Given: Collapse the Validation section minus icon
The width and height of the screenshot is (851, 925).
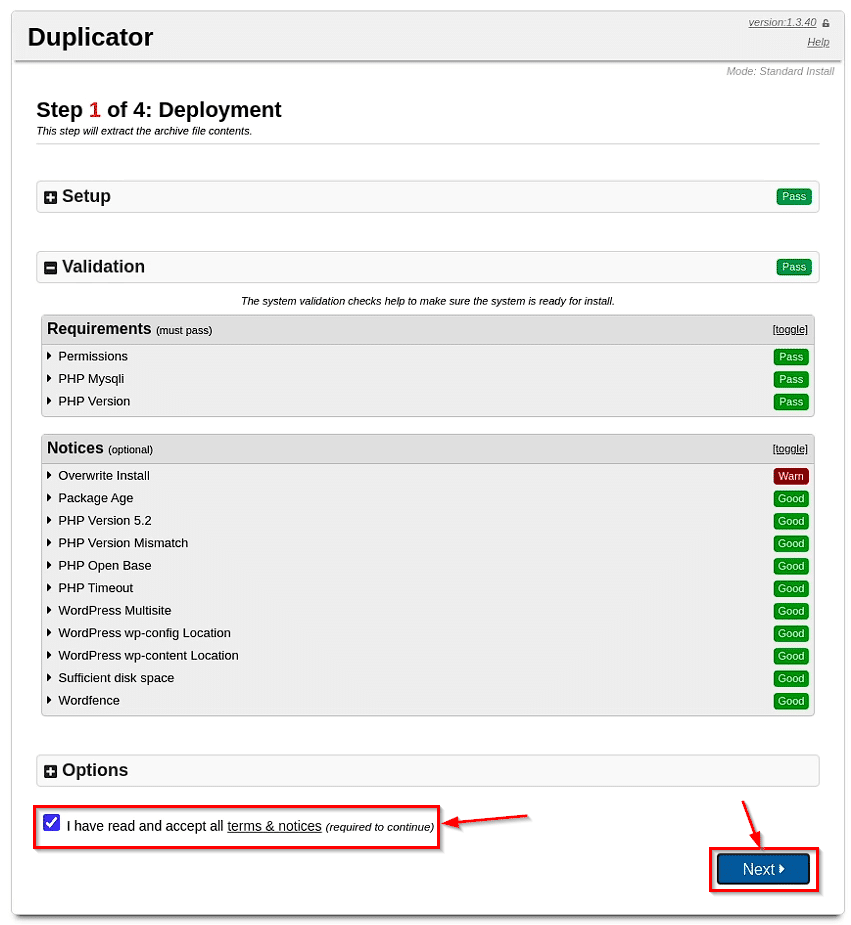Looking at the screenshot, I should tap(51, 268).
